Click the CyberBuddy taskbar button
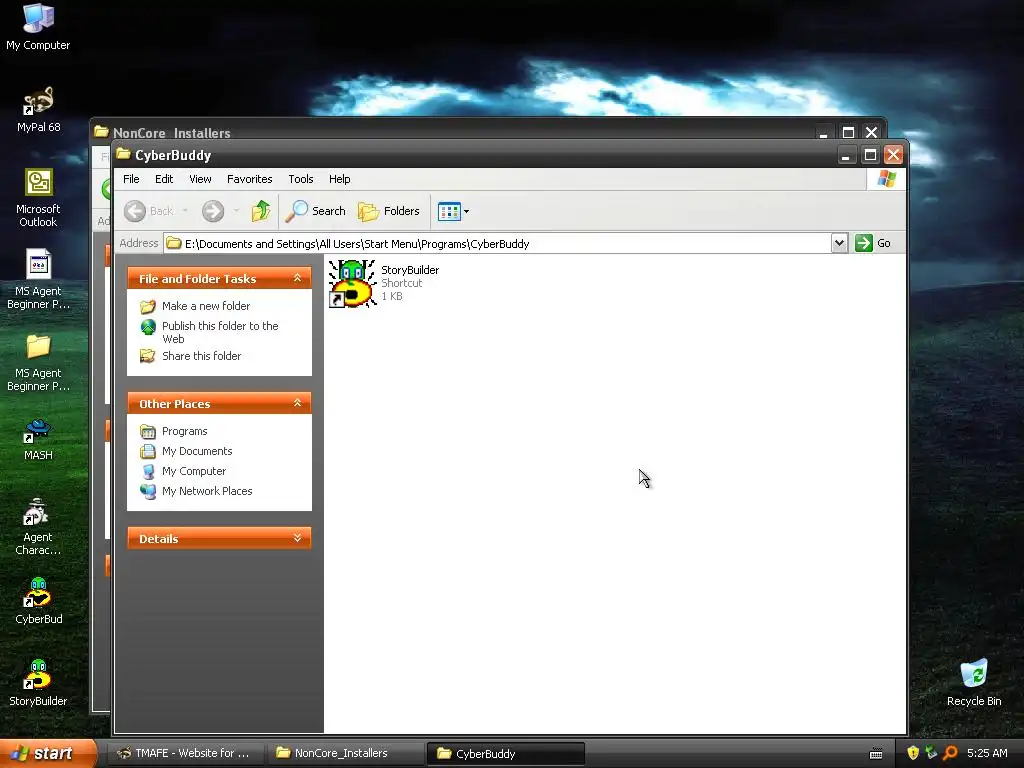This screenshot has height=768, width=1024. [x=505, y=753]
